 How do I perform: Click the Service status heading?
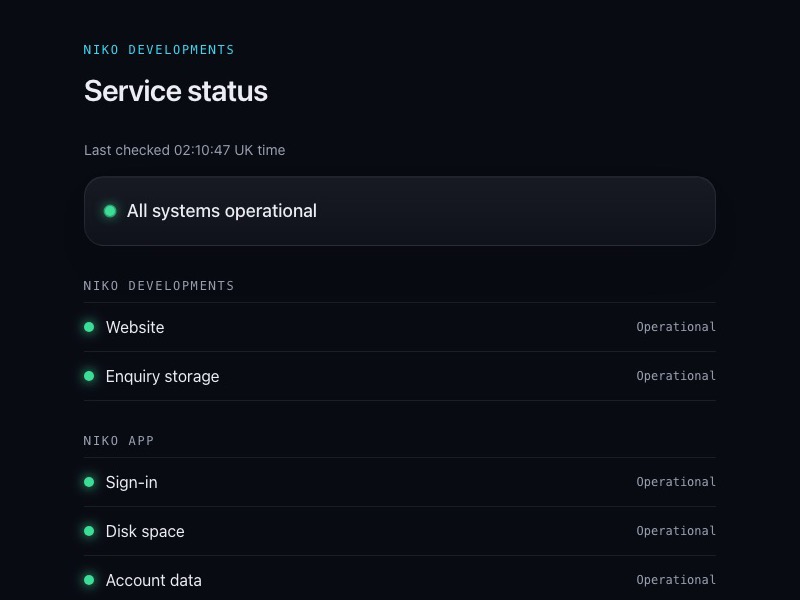point(176,91)
